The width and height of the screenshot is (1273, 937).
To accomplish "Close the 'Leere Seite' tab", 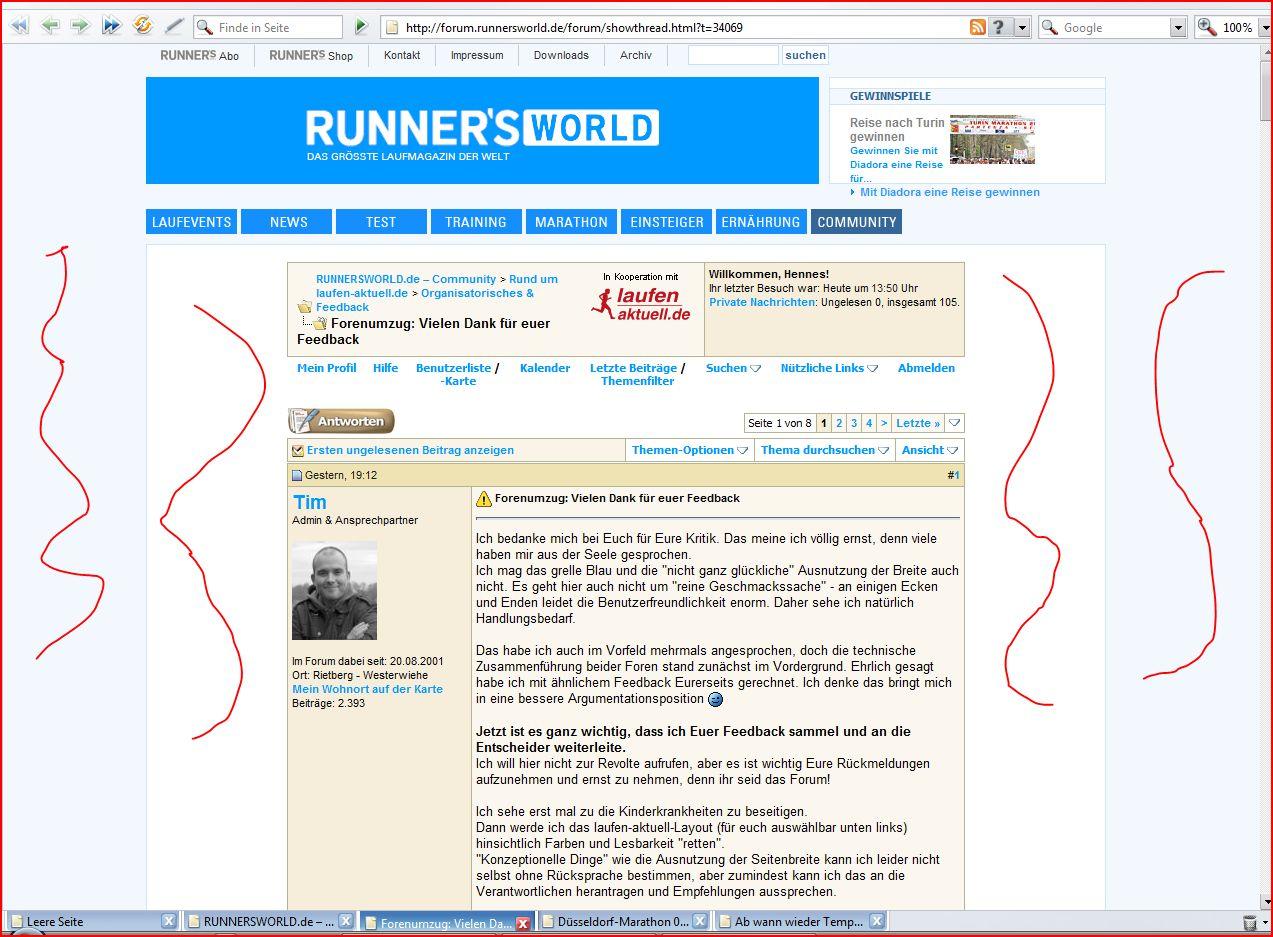I will 169,921.
